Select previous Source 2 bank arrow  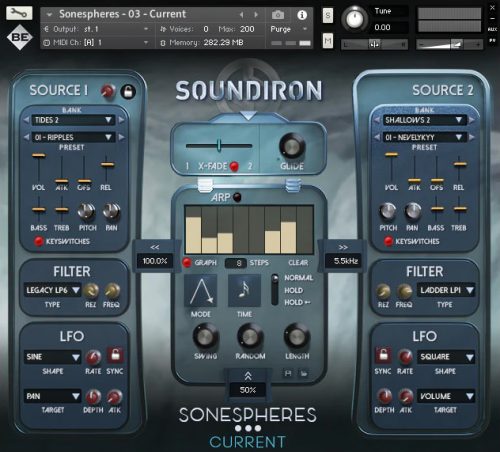(377, 120)
